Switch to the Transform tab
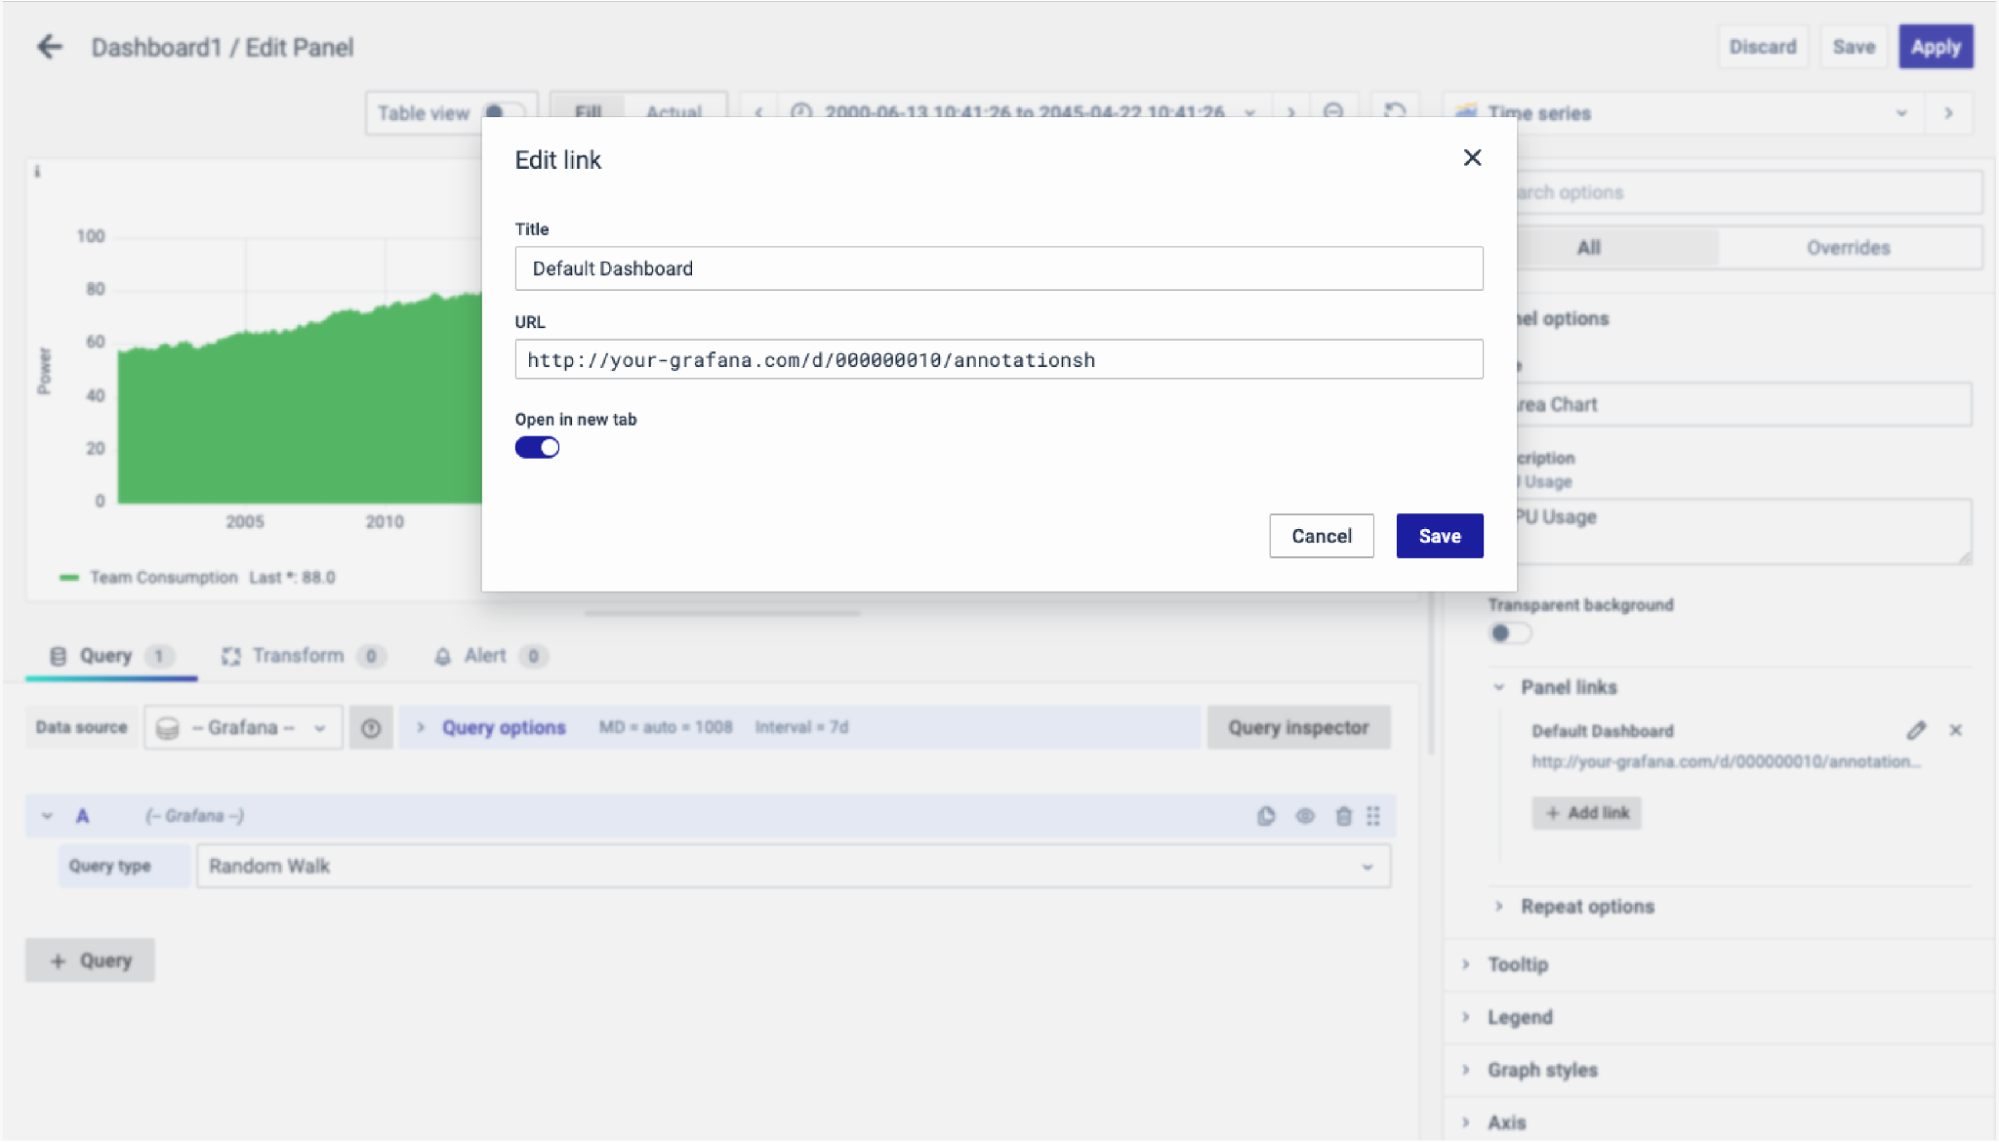This screenshot has height=1142, width=1999. point(298,656)
